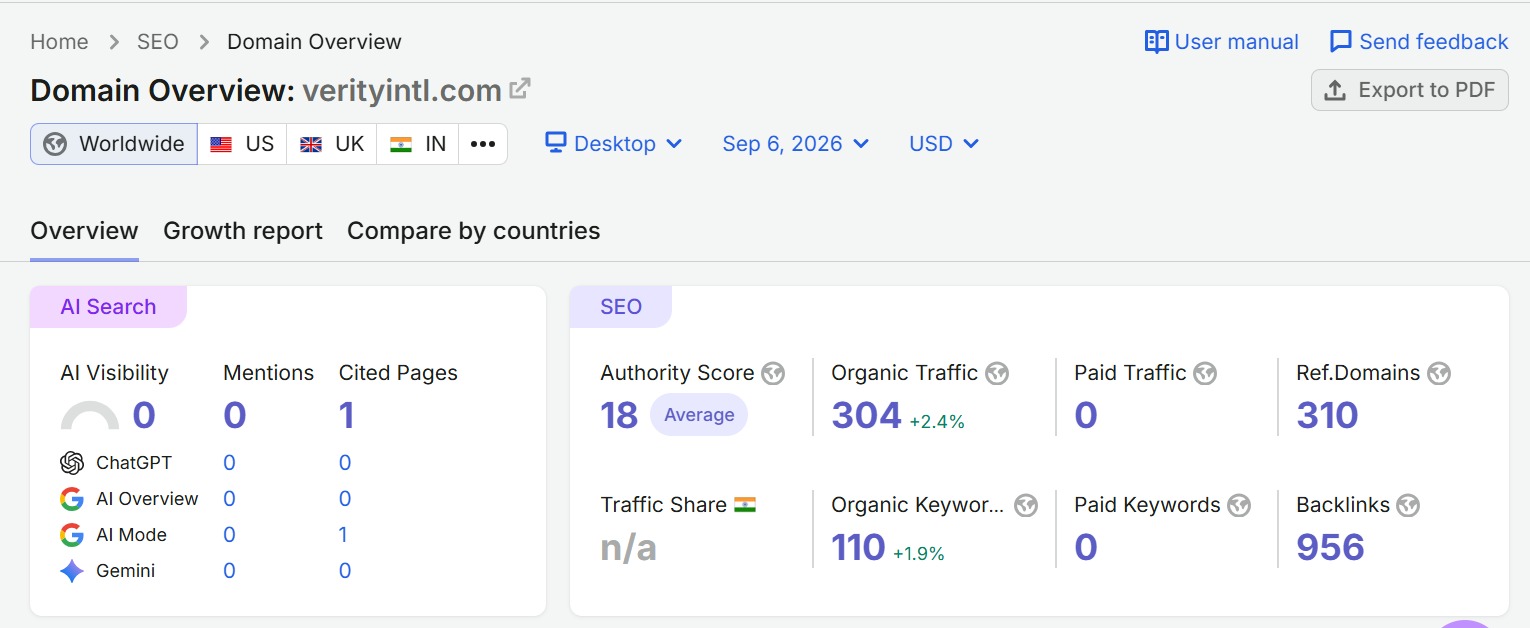
Task: Click Domain Overview in the breadcrumb
Action: coord(314,42)
